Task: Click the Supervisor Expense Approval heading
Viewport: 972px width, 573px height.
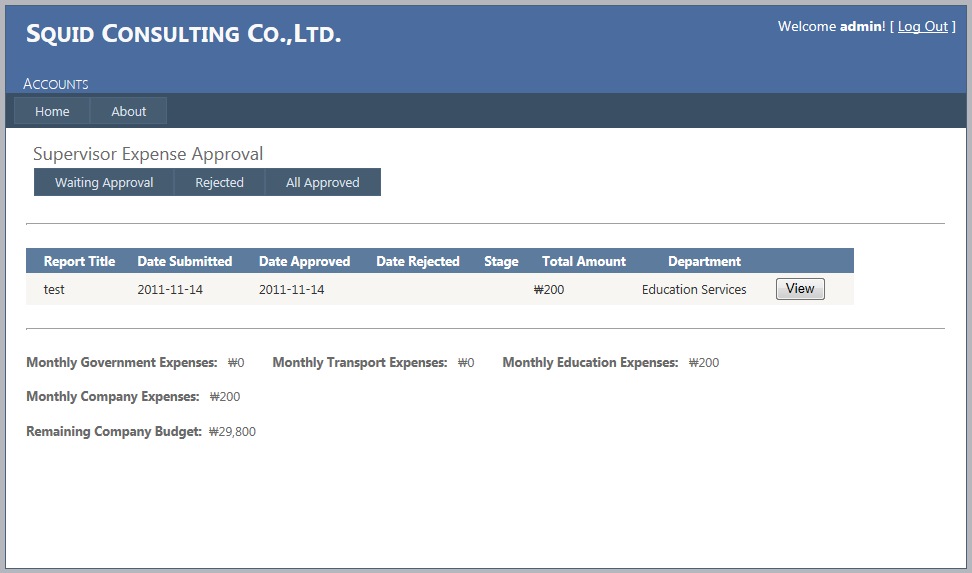Action: pyautogui.click(x=148, y=154)
